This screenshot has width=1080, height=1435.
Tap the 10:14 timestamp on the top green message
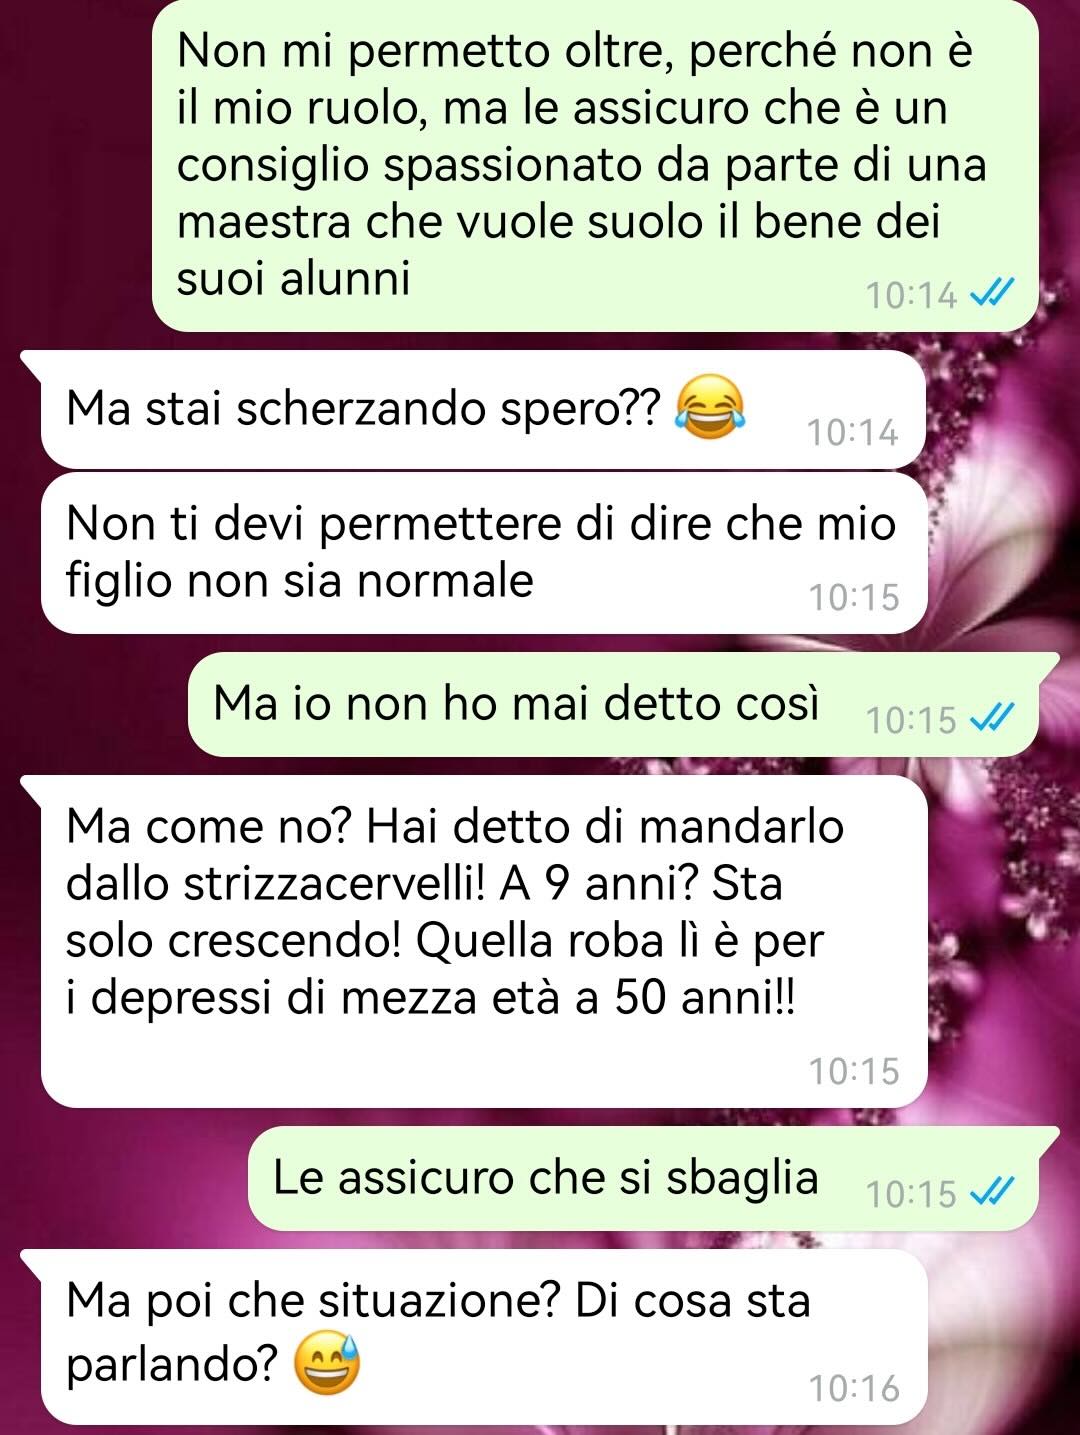911,295
